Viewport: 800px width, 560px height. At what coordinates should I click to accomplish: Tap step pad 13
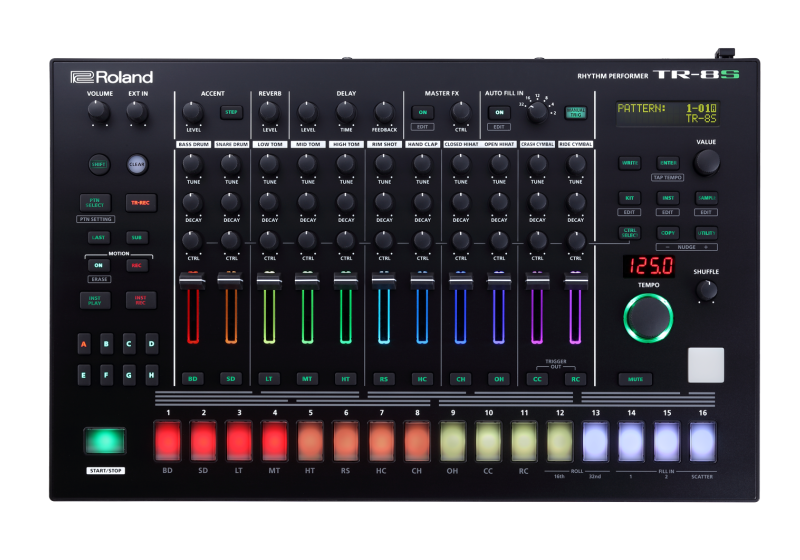(595, 441)
